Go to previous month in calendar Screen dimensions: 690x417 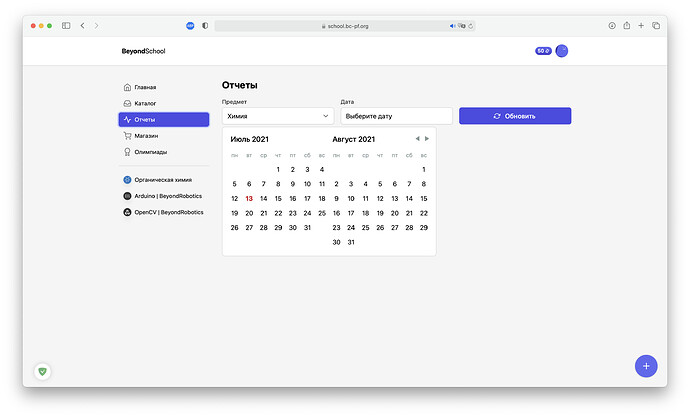[417, 139]
